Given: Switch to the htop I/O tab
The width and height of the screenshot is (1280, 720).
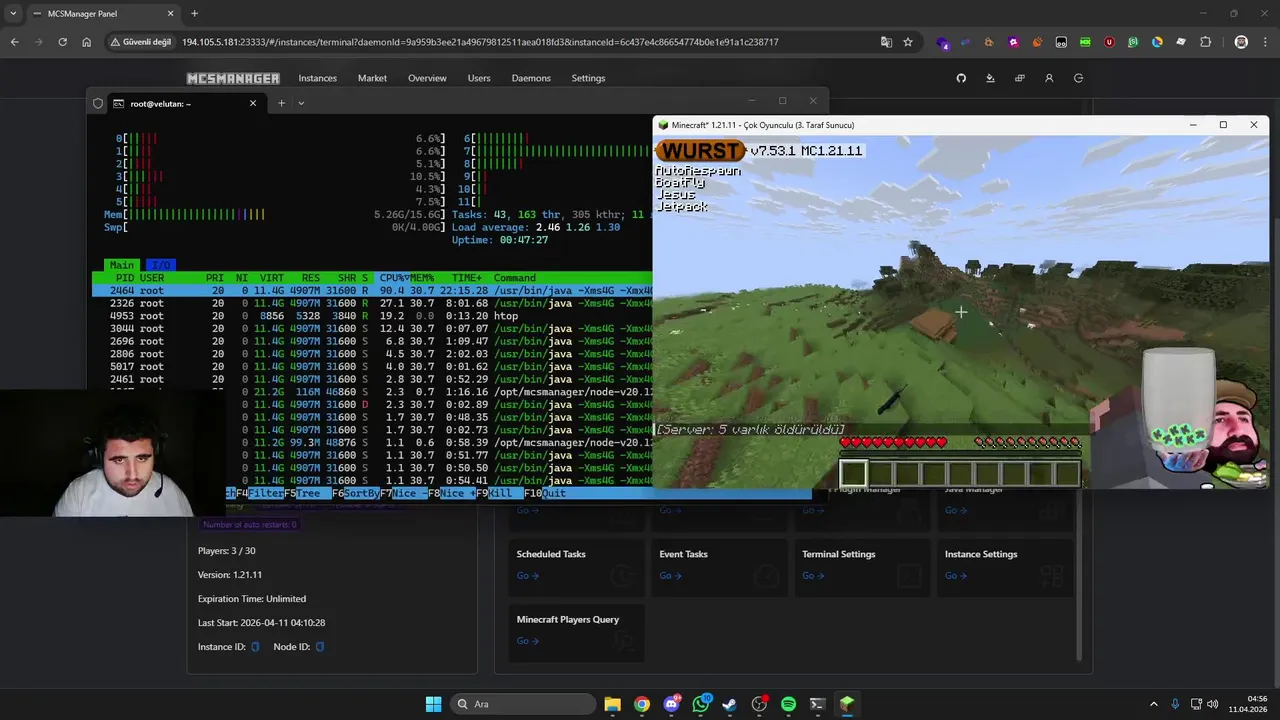Looking at the screenshot, I should click(160, 265).
